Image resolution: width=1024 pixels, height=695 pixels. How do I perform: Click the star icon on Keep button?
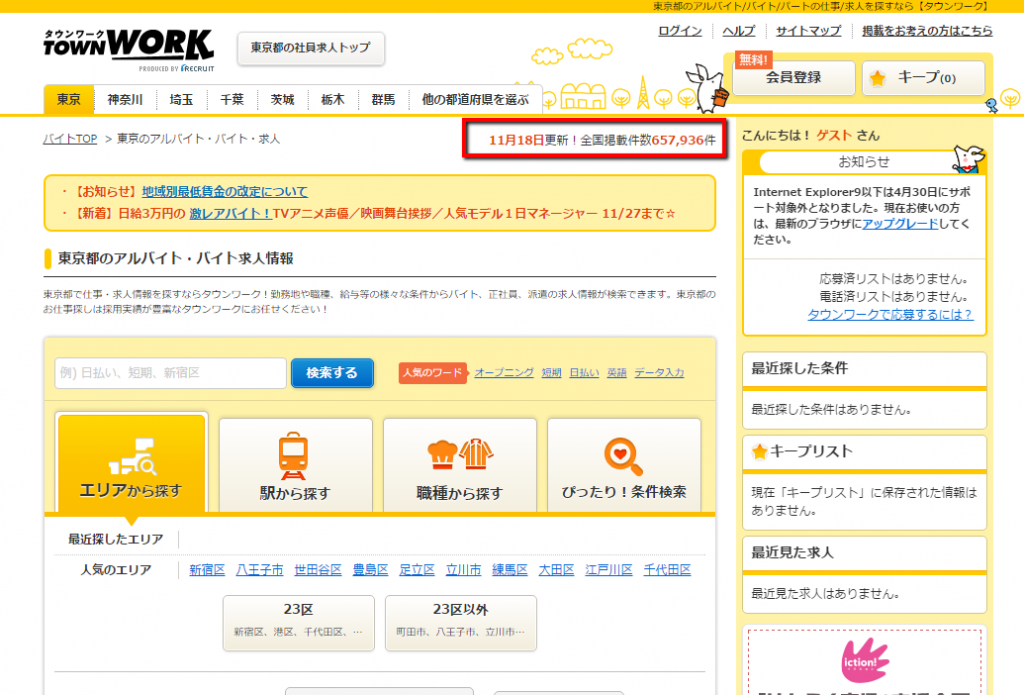(878, 78)
